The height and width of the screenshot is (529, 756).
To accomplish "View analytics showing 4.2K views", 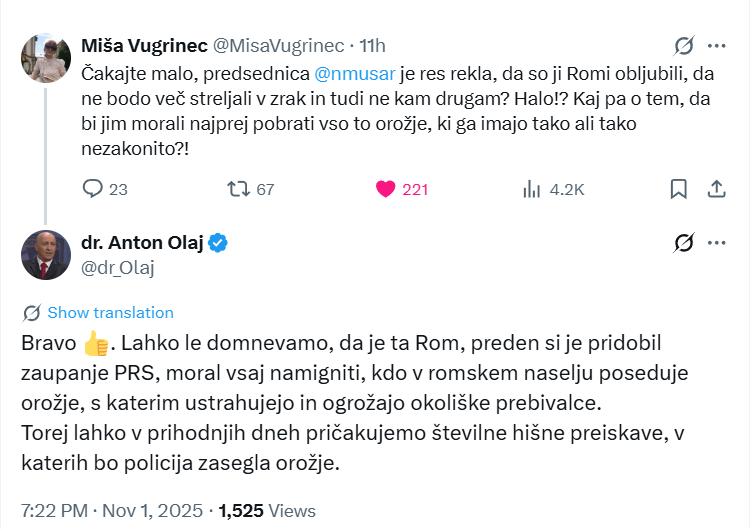I will [531, 189].
